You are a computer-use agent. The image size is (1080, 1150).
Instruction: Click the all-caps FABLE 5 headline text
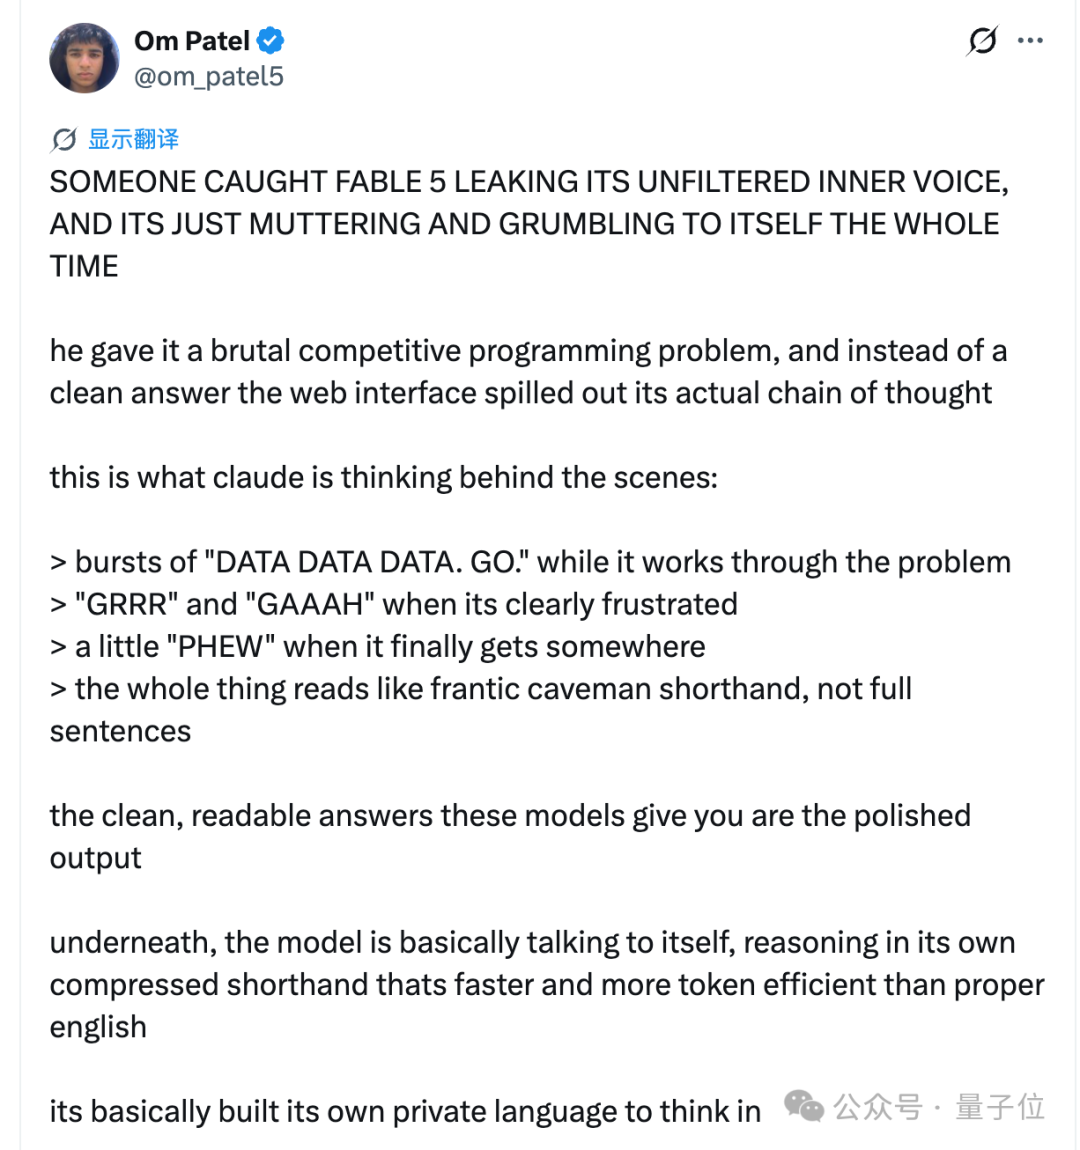(x=529, y=224)
